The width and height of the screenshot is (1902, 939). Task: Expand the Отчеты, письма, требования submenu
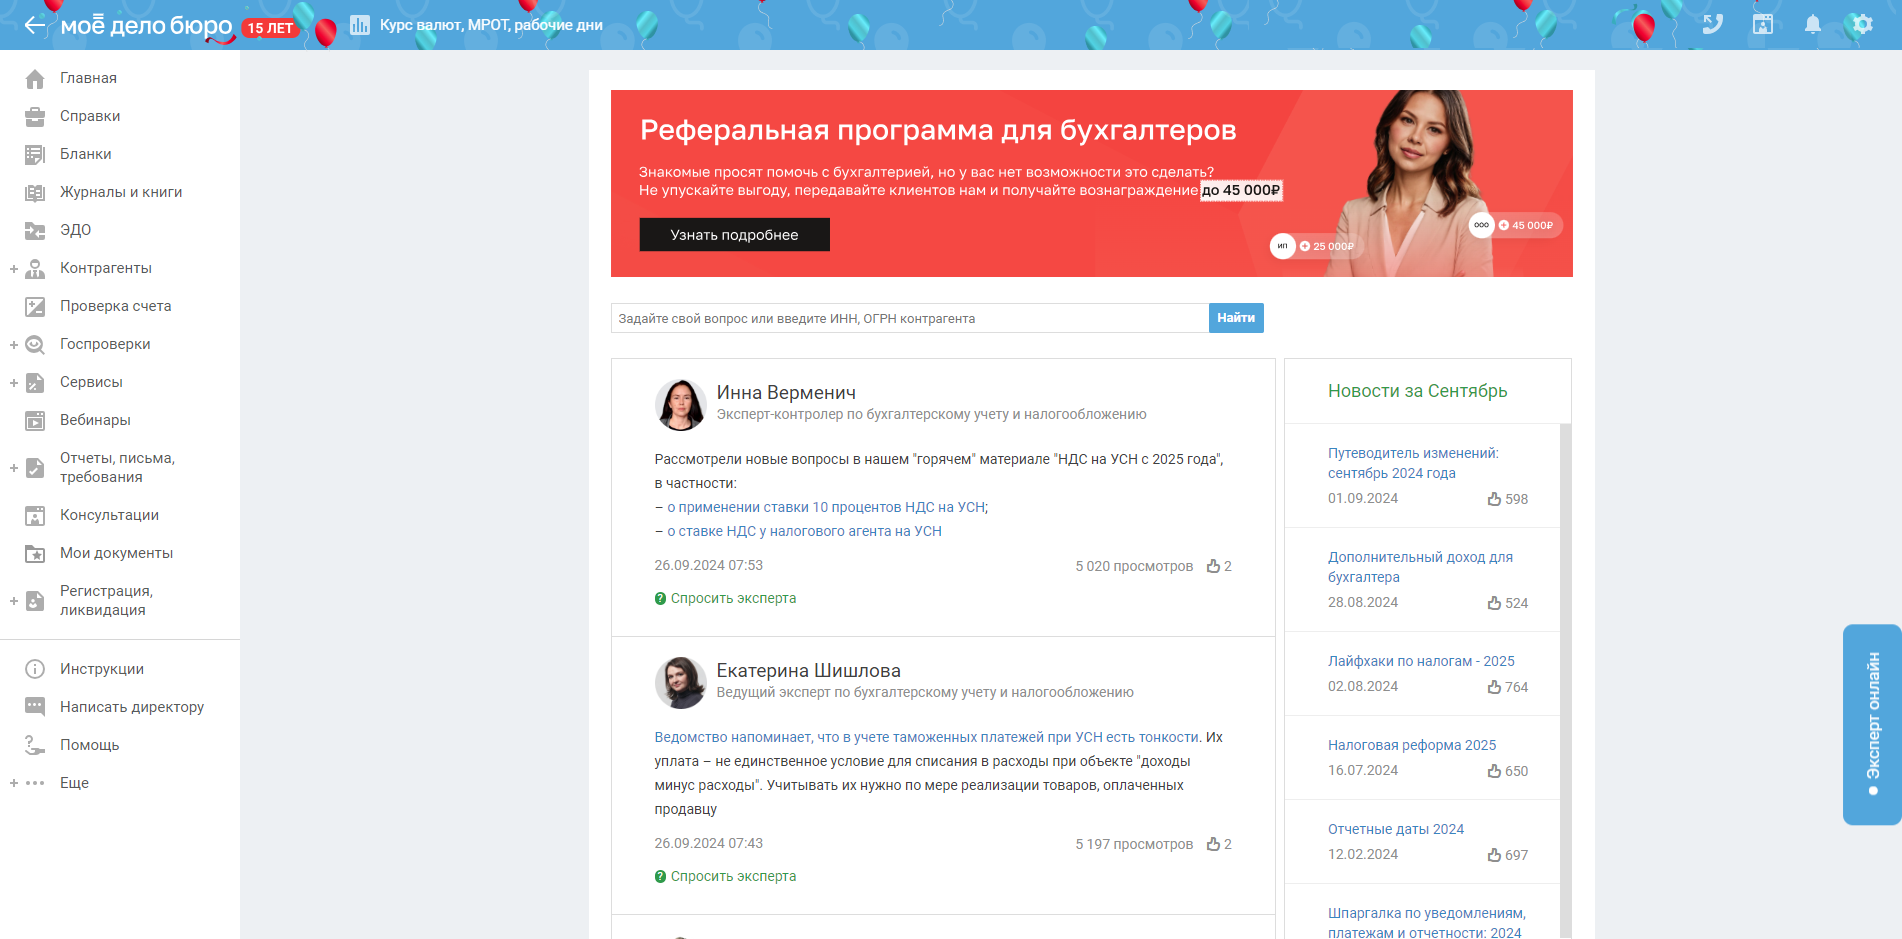coord(14,468)
